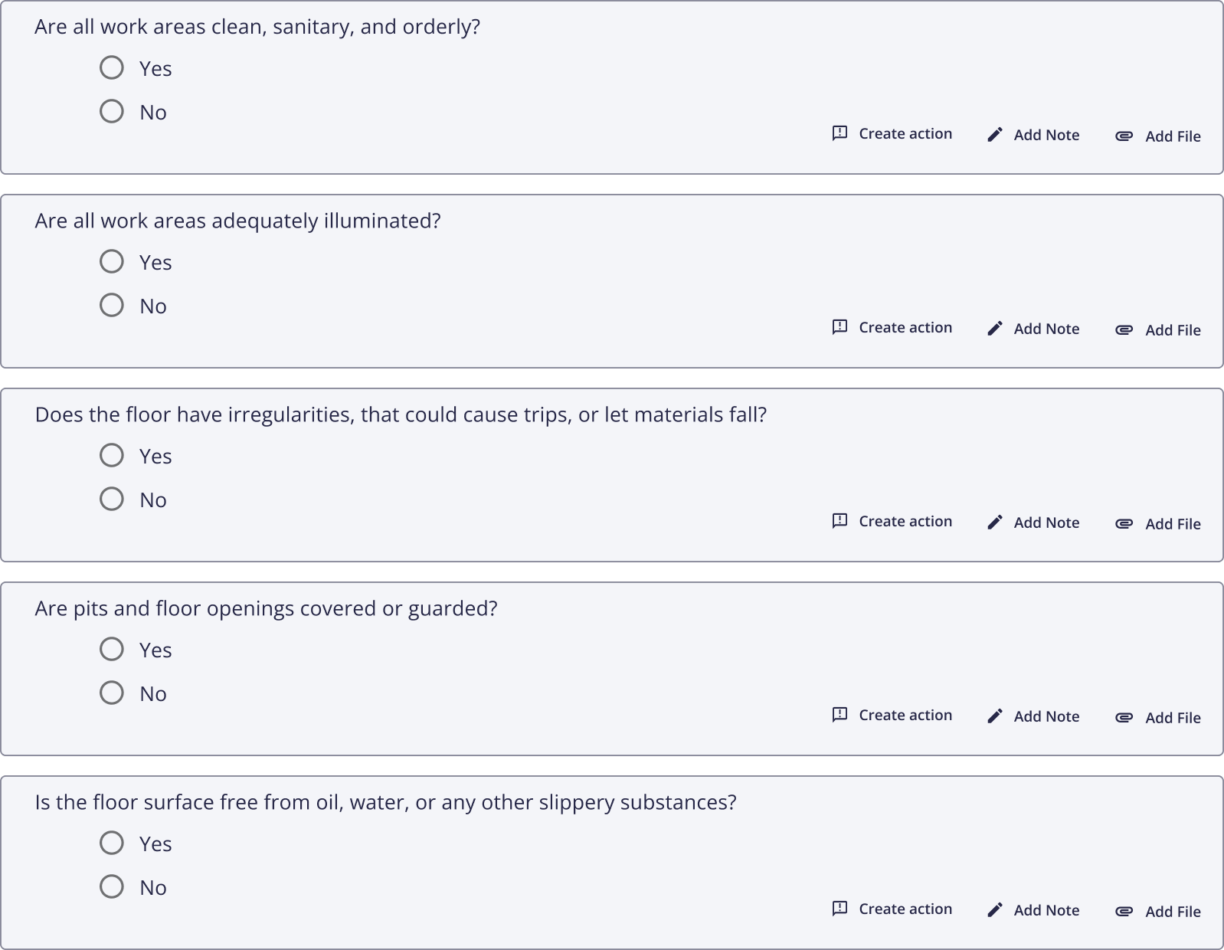Select No for work areas adequately illuminated
Screen dimensions: 1224x950
coord(112,305)
